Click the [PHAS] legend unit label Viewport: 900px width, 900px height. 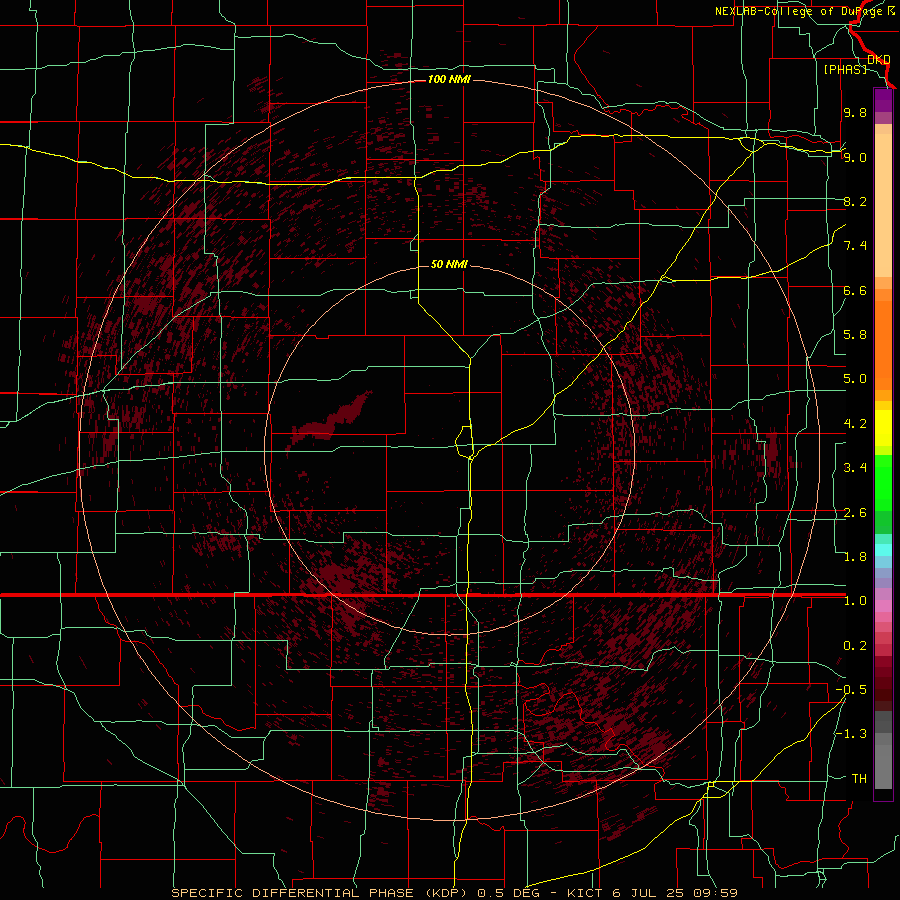point(845,69)
